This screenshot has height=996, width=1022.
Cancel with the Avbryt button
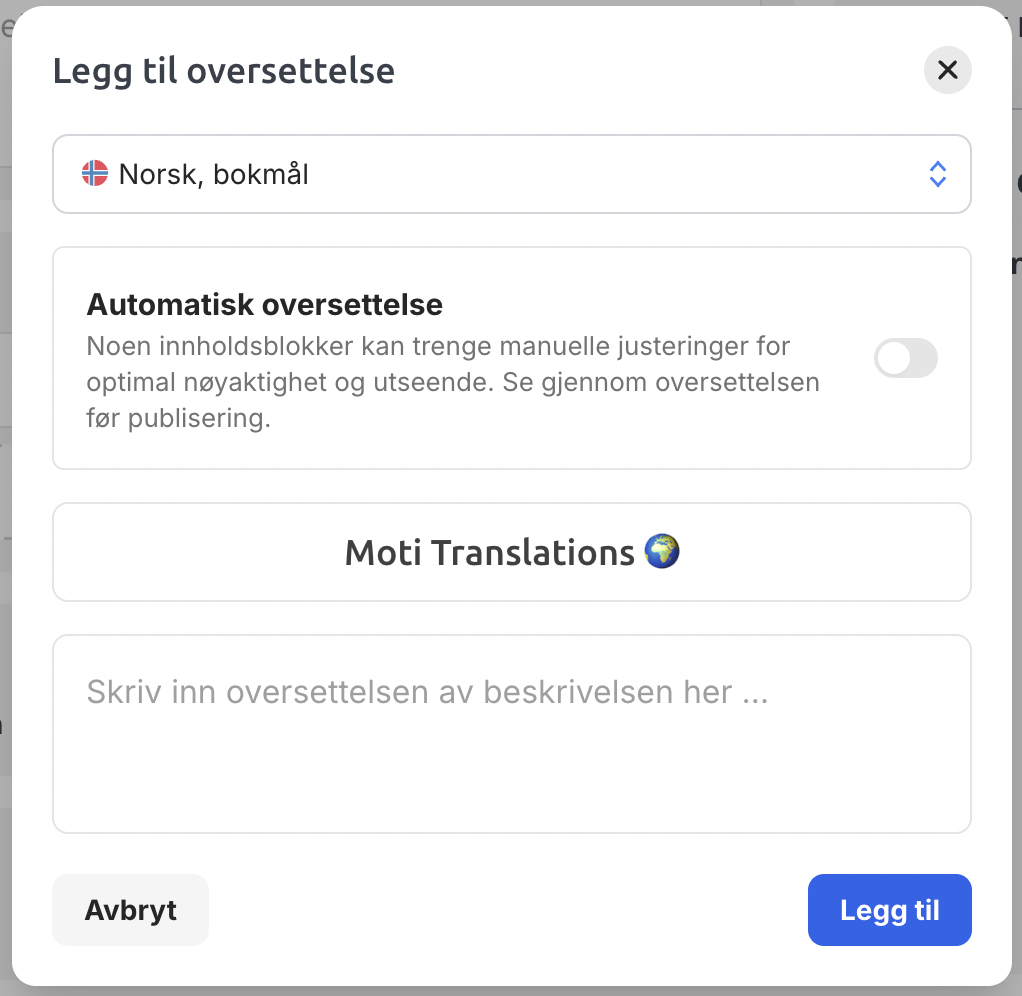click(130, 910)
